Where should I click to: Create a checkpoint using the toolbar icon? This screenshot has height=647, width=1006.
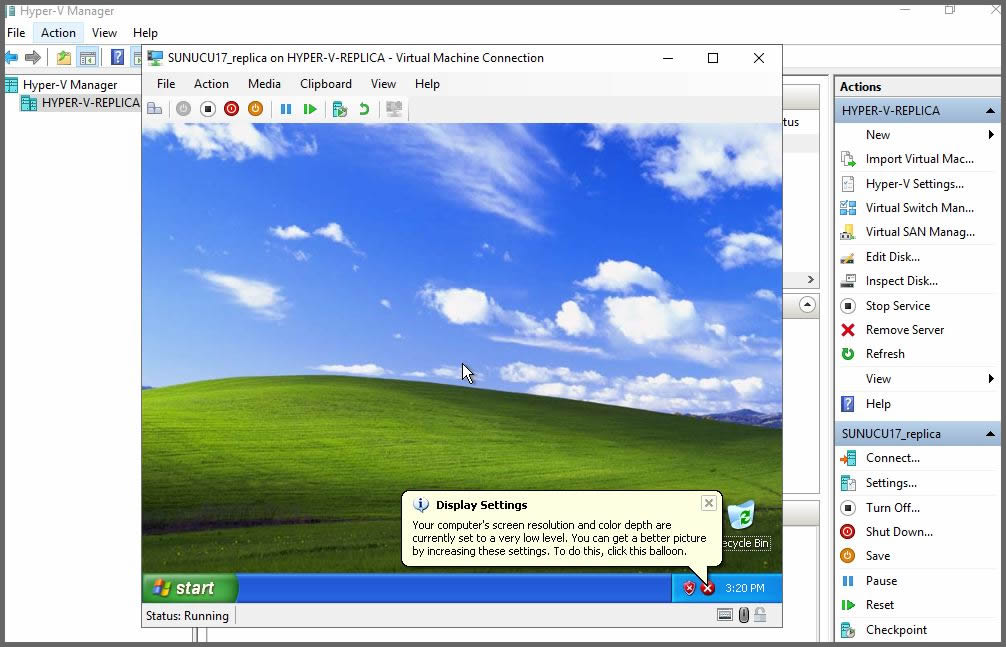[x=340, y=109]
